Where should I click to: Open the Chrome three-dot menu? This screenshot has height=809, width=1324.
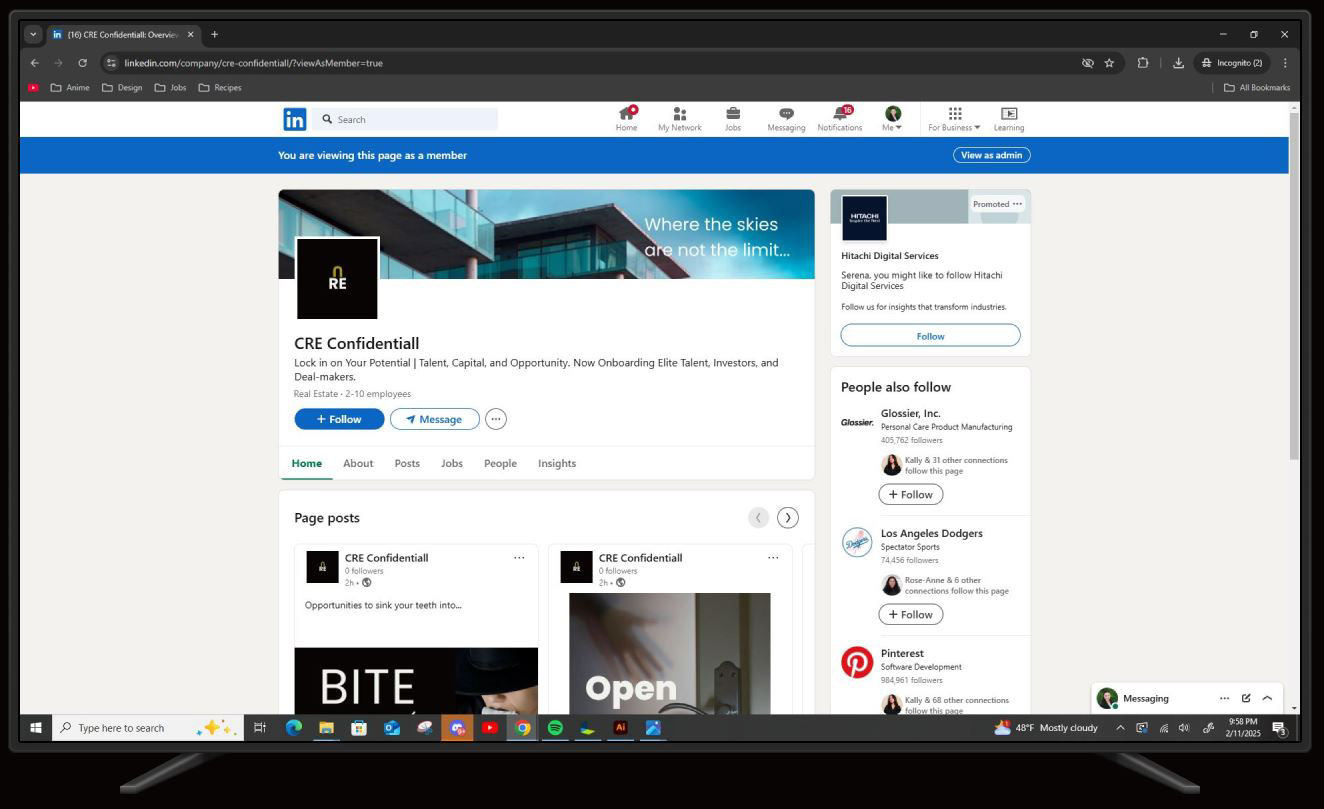(1285, 63)
